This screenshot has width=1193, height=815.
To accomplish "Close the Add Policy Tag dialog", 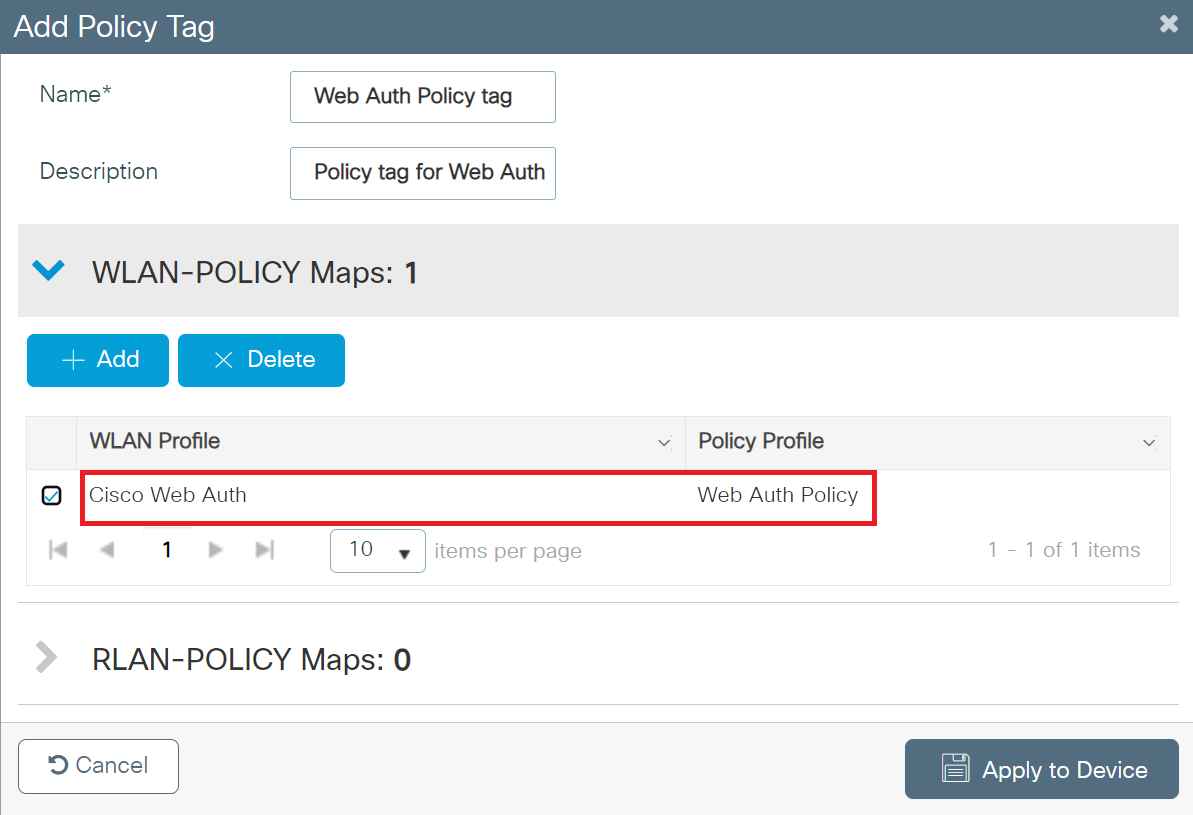I will (1168, 25).
